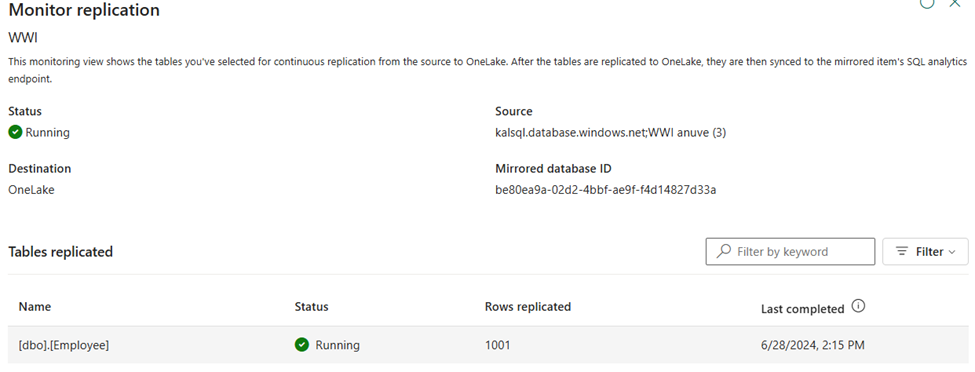Sort by the Last completed column header
The width and height of the screenshot is (975, 372).
(x=803, y=309)
